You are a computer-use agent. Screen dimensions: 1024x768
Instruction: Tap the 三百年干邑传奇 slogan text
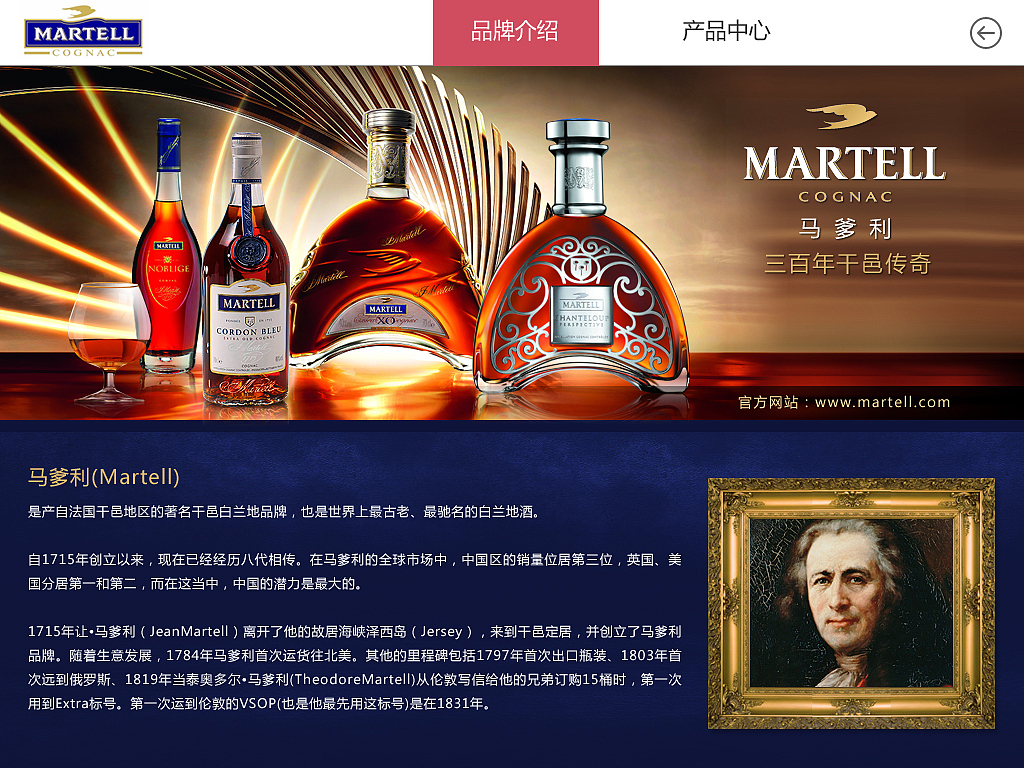tap(847, 264)
